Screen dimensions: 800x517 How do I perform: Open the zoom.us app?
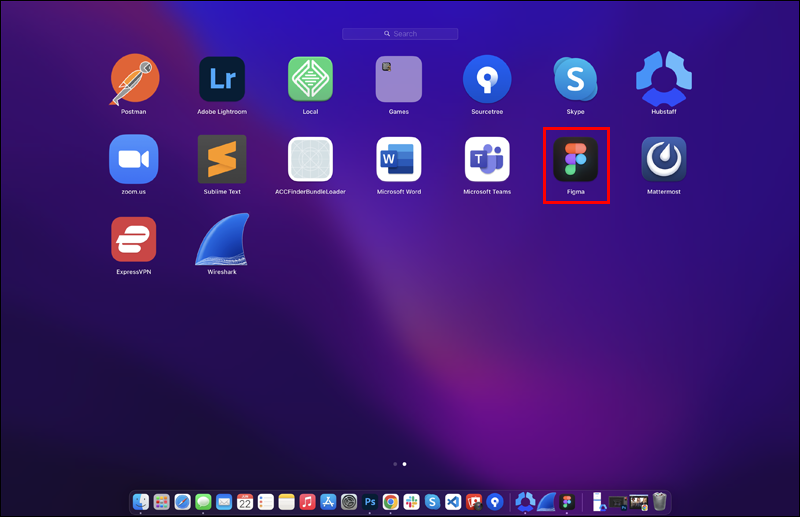click(134, 159)
